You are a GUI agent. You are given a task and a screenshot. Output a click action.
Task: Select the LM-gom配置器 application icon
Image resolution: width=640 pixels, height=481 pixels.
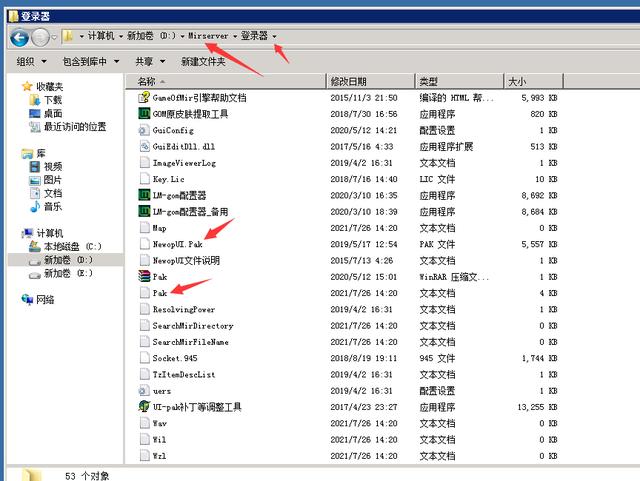[144, 194]
